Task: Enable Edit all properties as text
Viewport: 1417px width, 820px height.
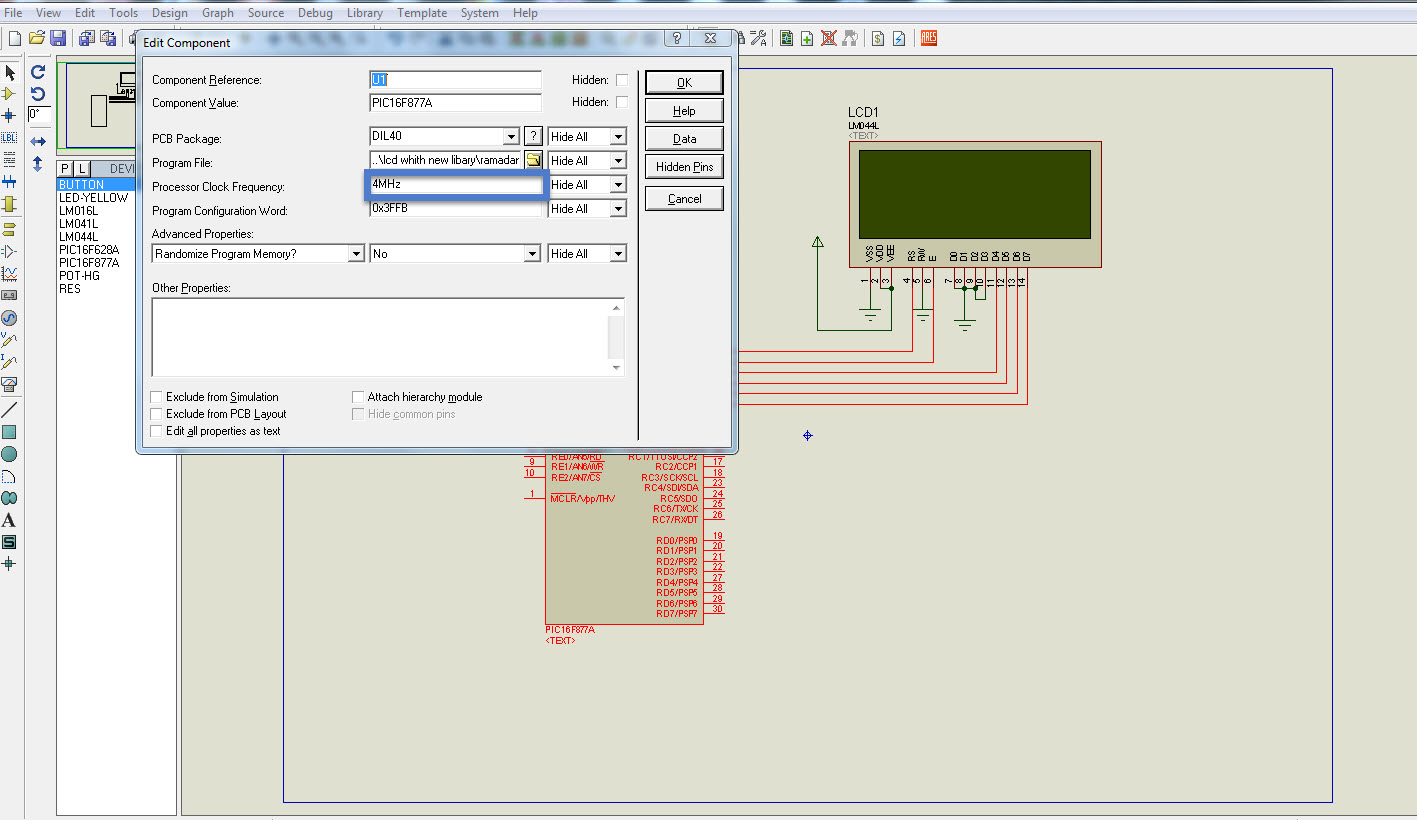Action: pos(156,431)
